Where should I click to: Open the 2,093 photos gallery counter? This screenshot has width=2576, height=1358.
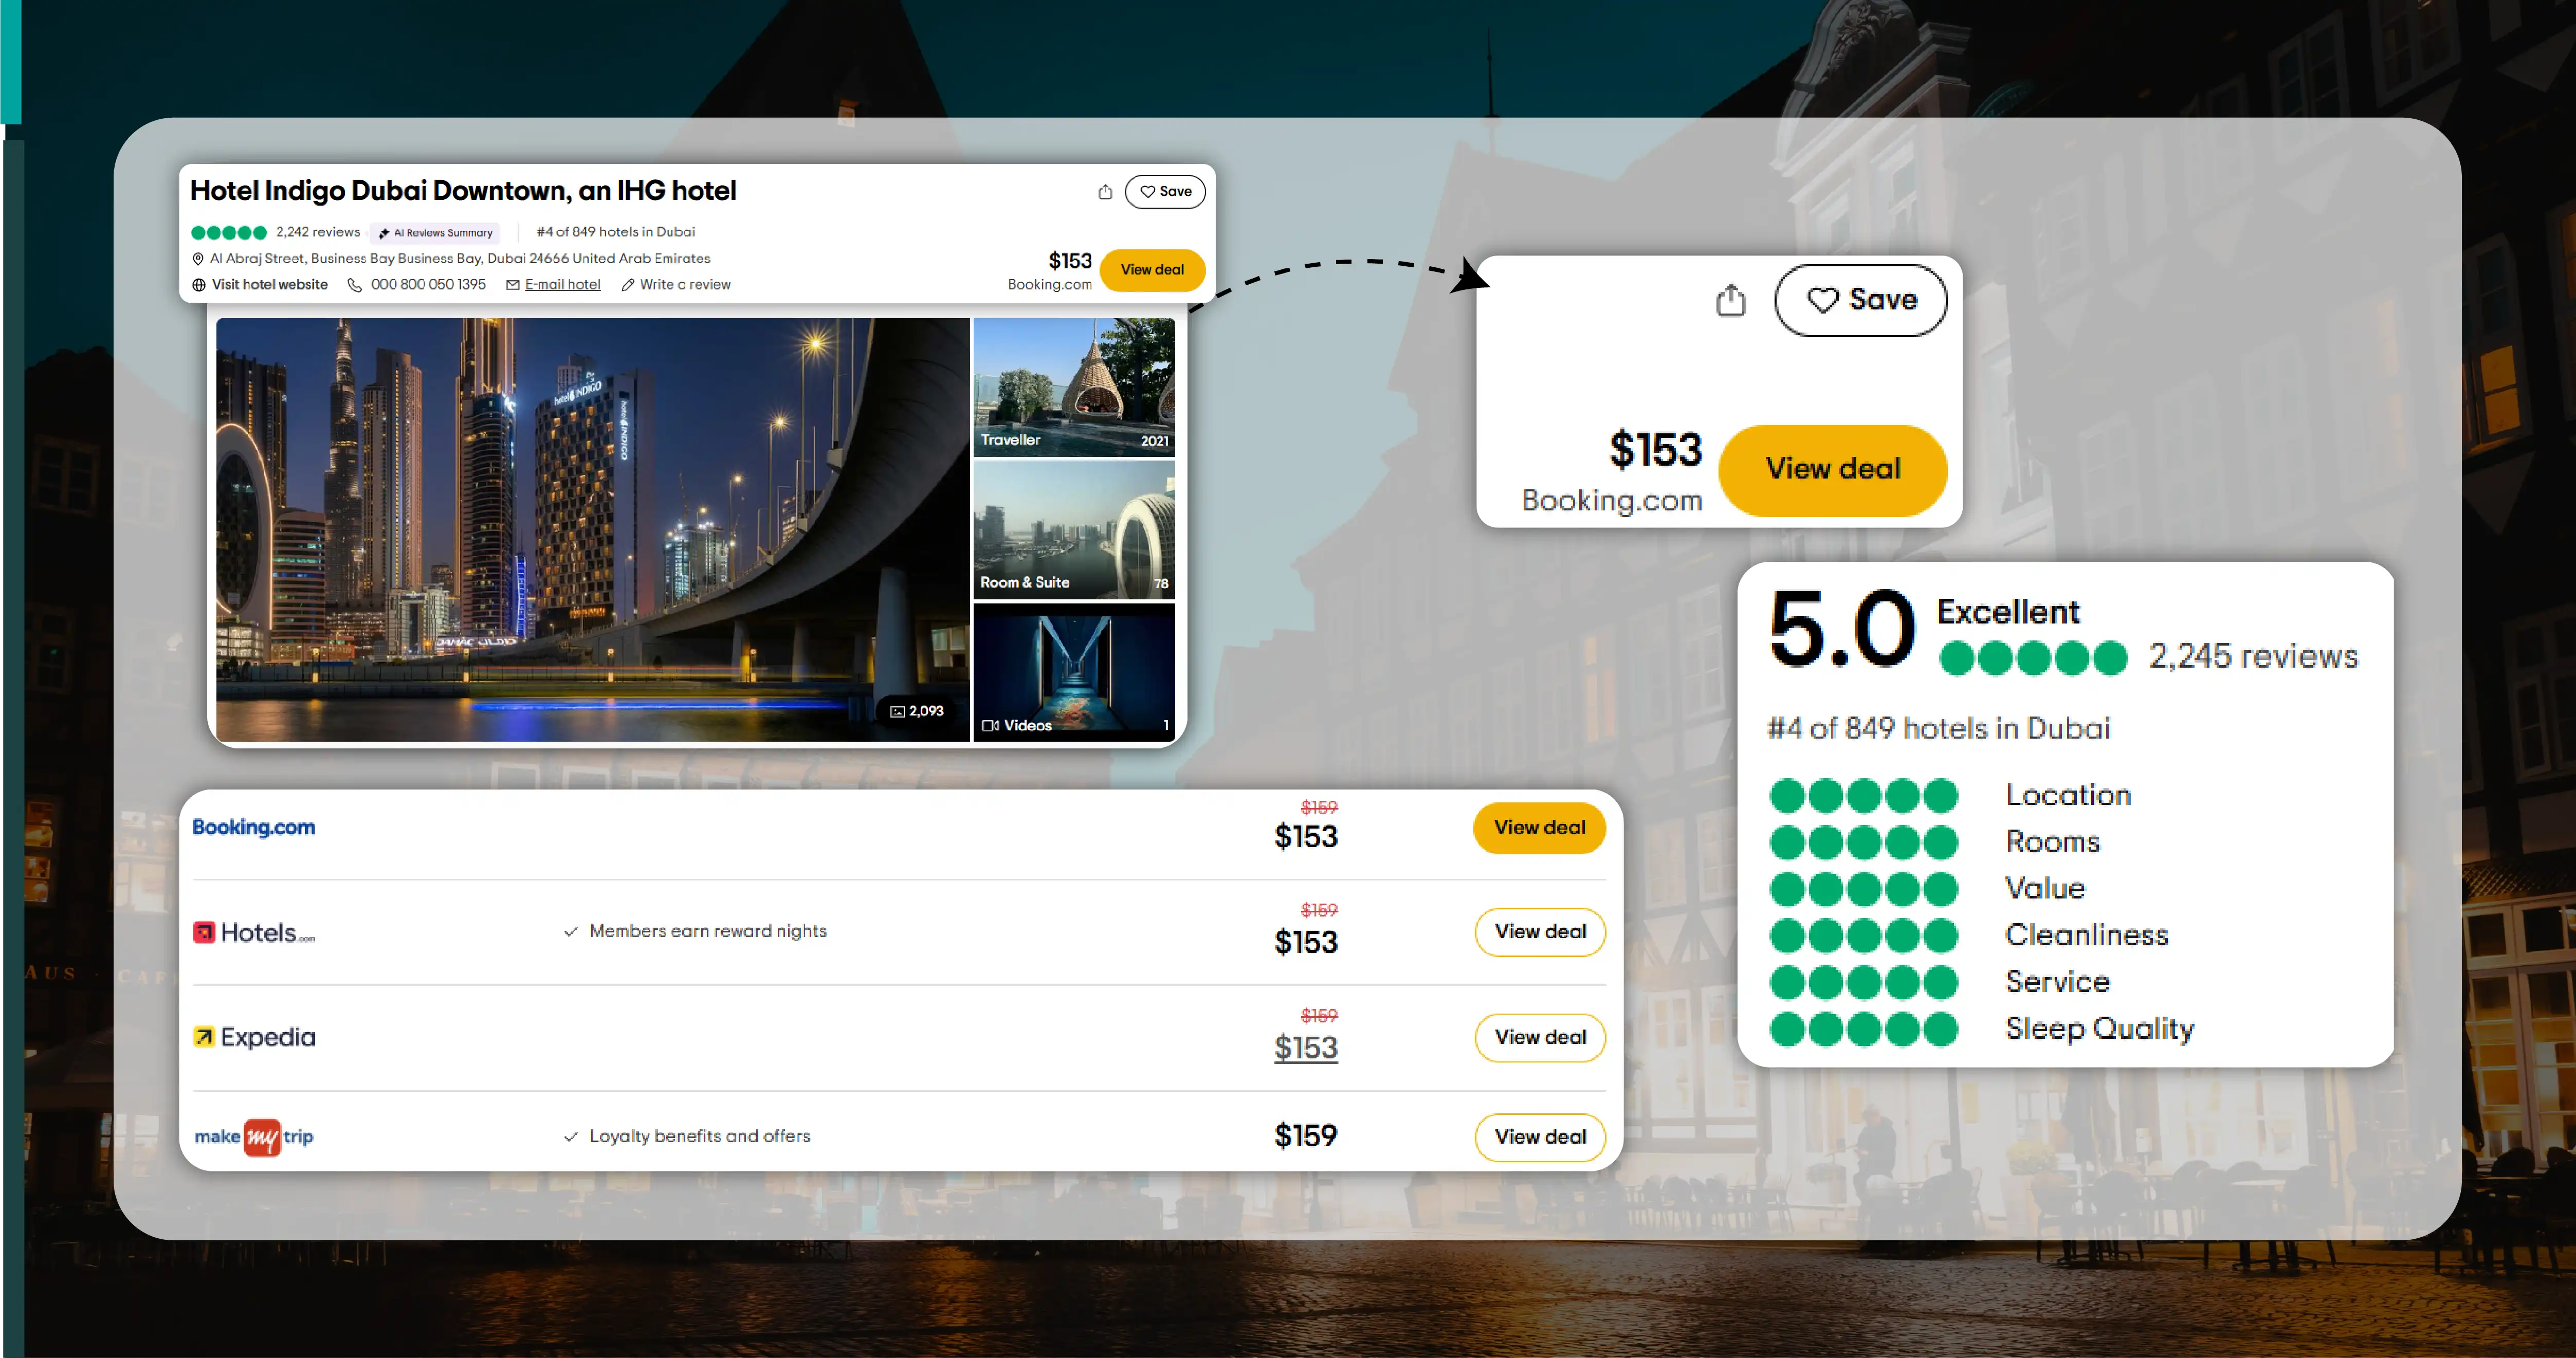(917, 711)
